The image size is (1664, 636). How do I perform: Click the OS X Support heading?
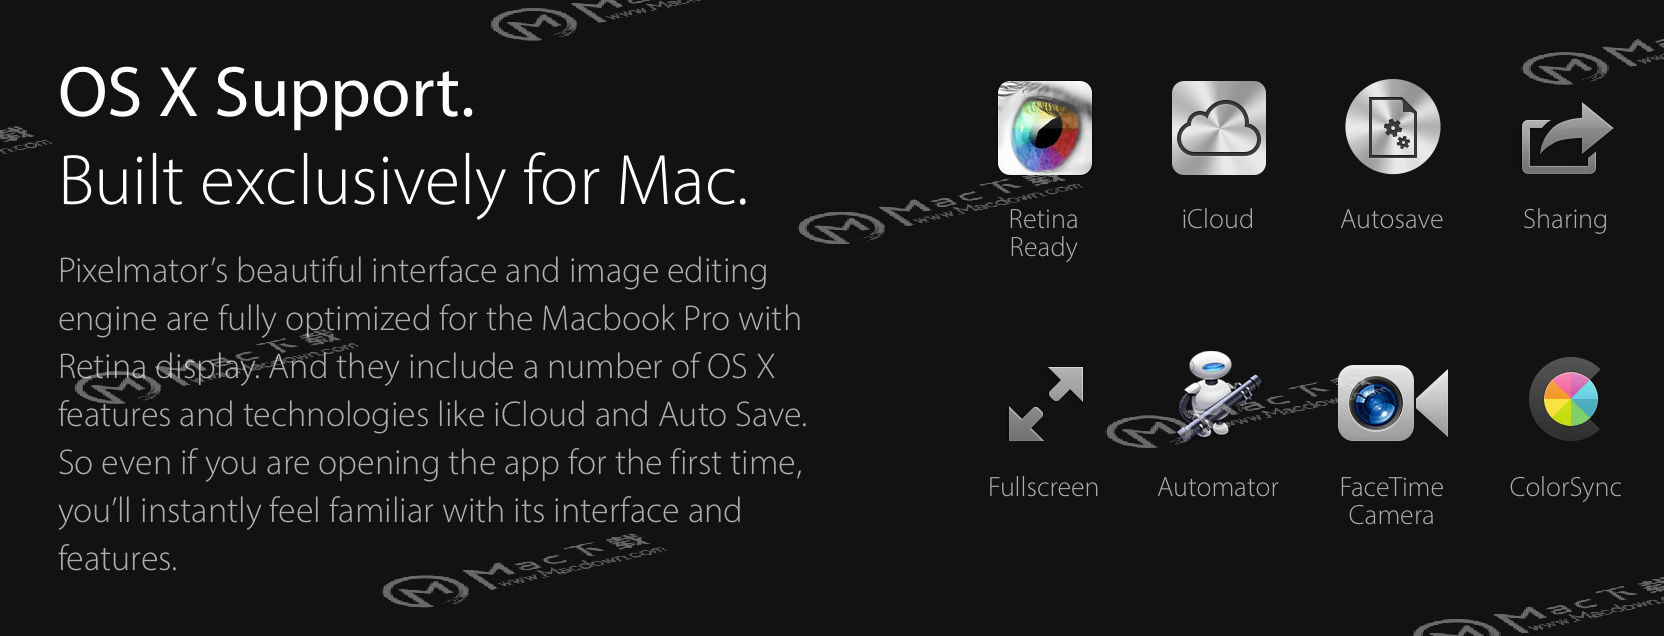click(x=266, y=94)
